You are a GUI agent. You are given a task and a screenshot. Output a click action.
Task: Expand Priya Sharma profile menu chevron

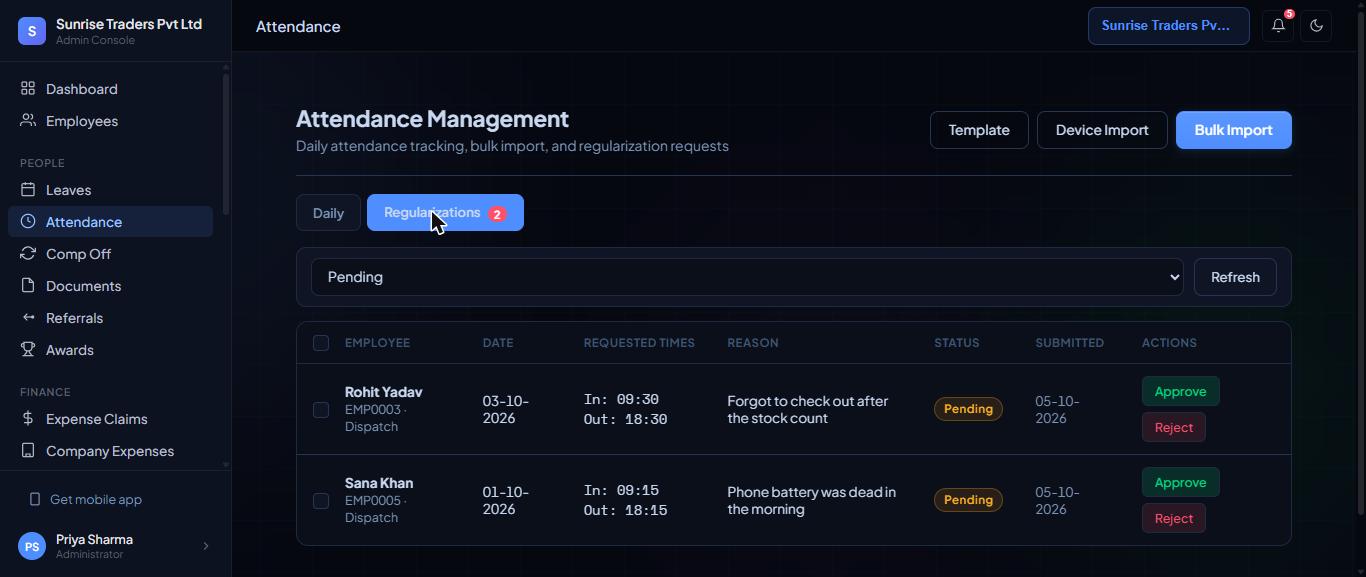point(206,546)
